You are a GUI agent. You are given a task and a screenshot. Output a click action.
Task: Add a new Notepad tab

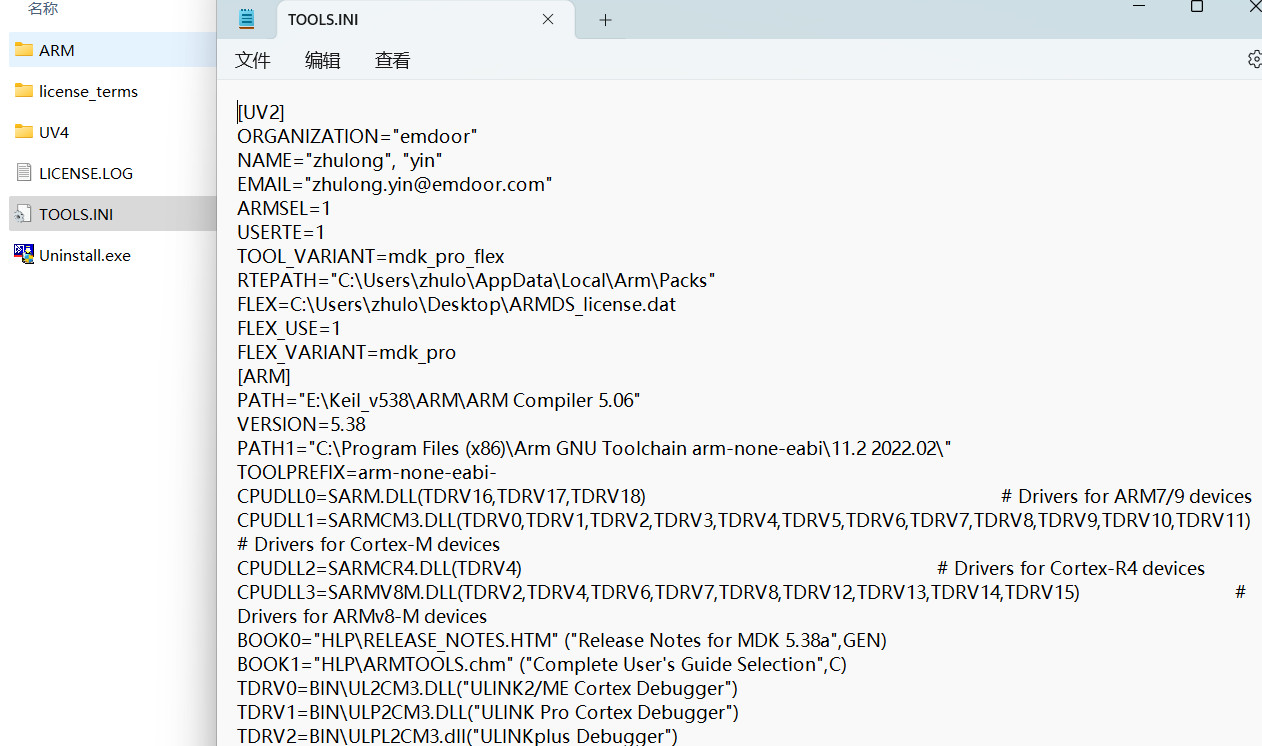tap(605, 20)
